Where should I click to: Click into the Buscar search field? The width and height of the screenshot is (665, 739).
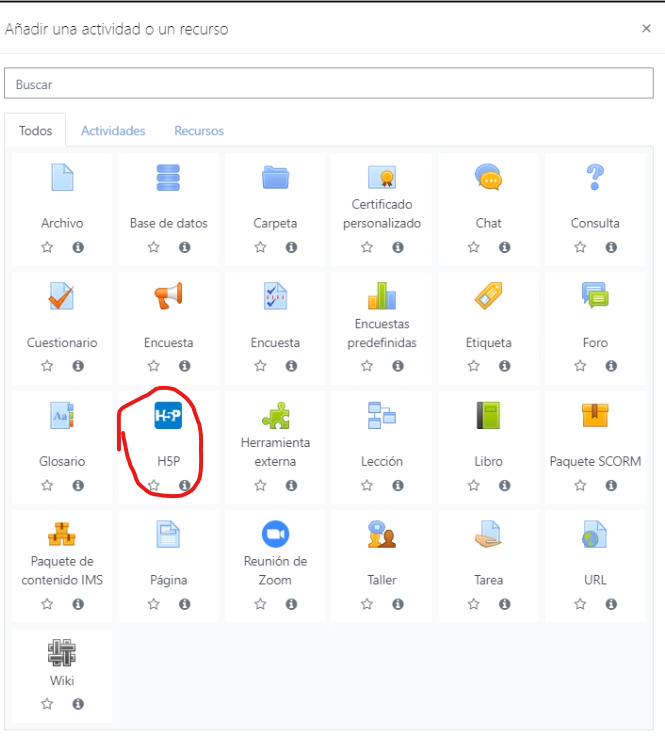tap(329, 83)
